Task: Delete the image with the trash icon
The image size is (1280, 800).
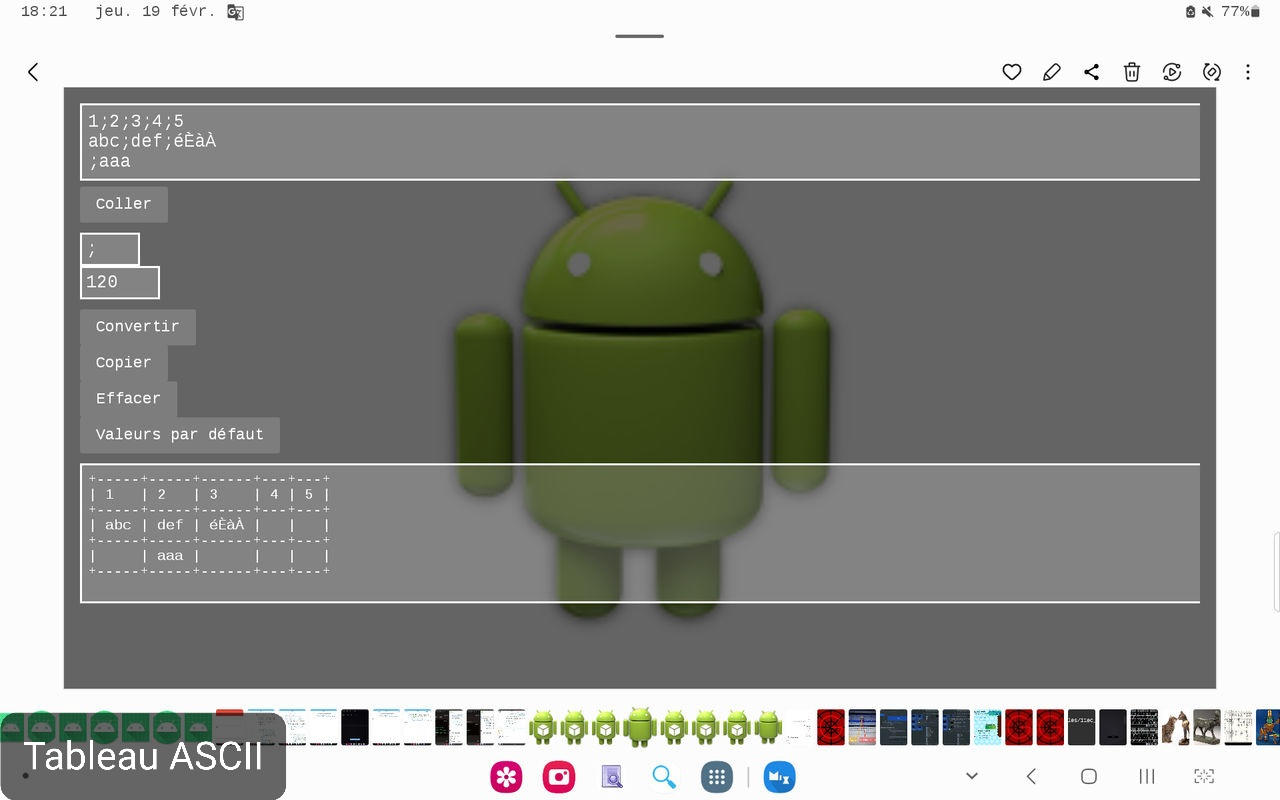Action: [x=1131, y=72]
